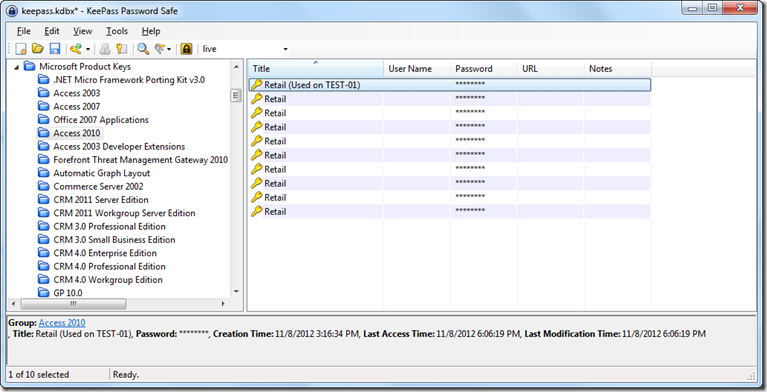
Task: Select CRM 3.0 Small Business Edition group
Action: (x=114, y=240)
